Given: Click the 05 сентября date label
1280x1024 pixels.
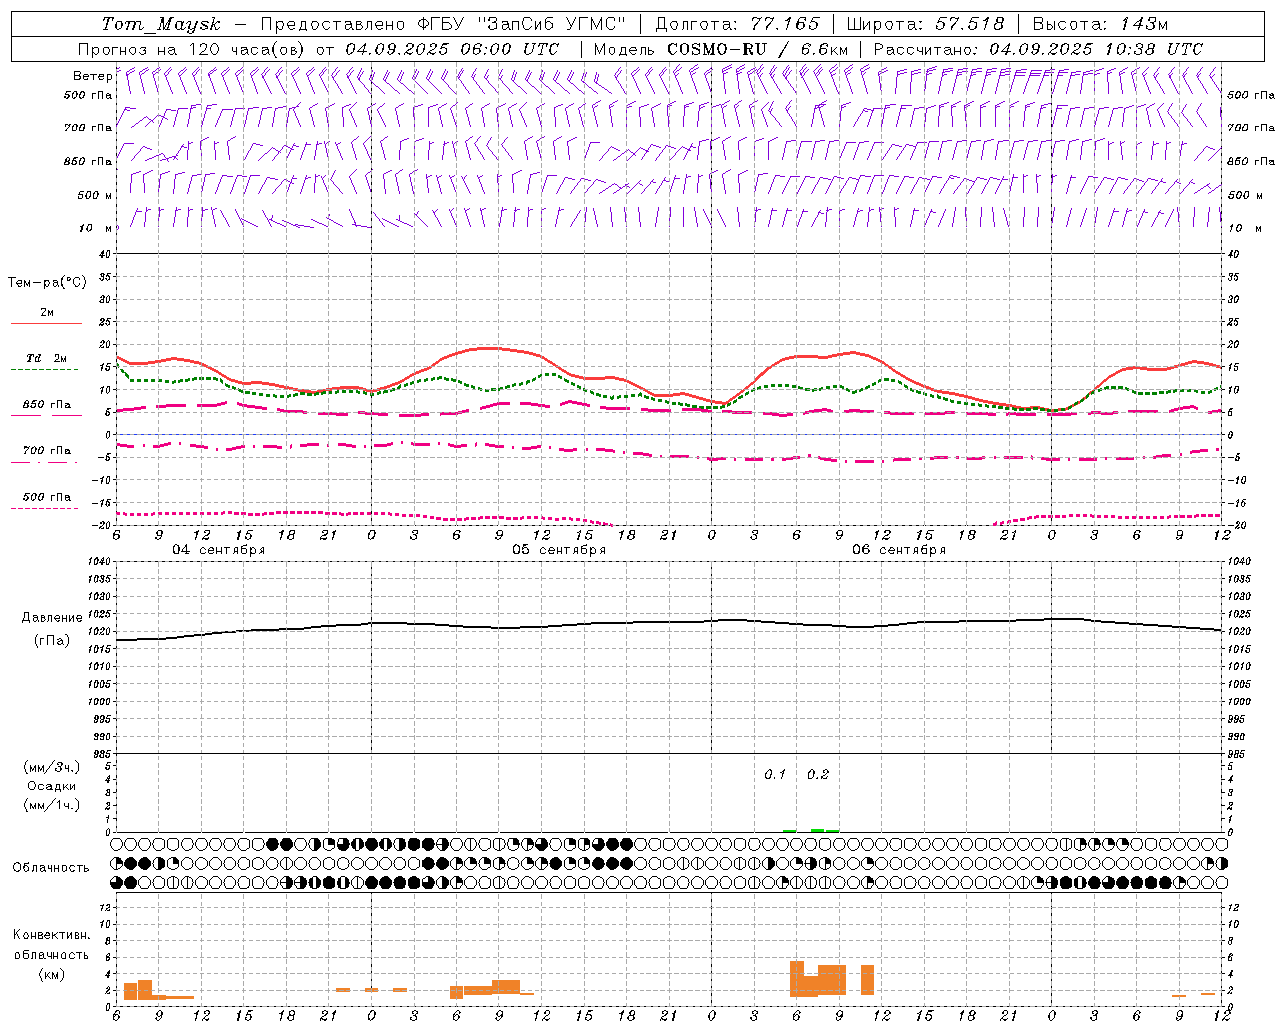Looking at the screenshot, I should (x=559, y=550).
